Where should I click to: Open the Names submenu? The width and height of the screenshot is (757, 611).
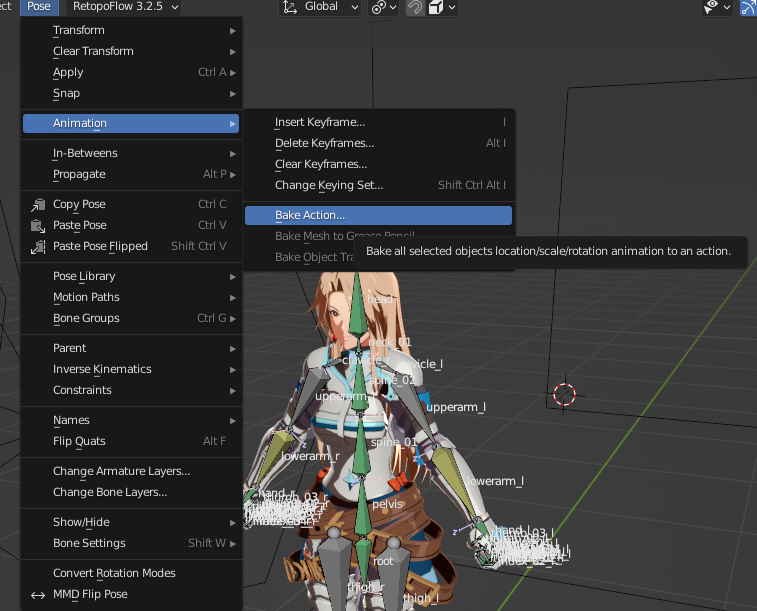(x=131, y=420)
